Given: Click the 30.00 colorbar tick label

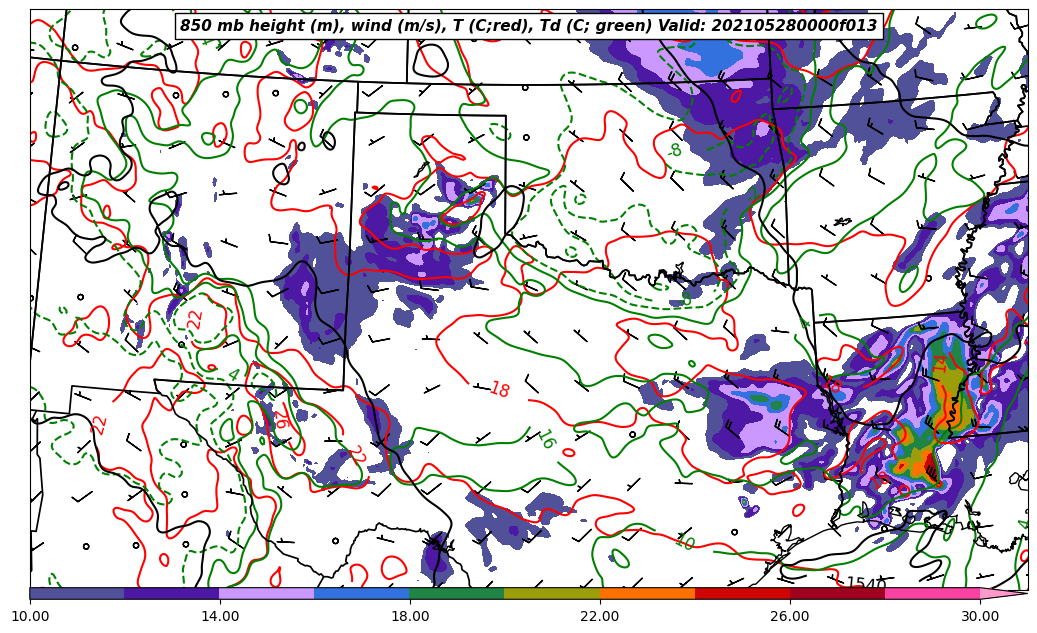Looking at the screenshot, I should click(x=980, y=616).
